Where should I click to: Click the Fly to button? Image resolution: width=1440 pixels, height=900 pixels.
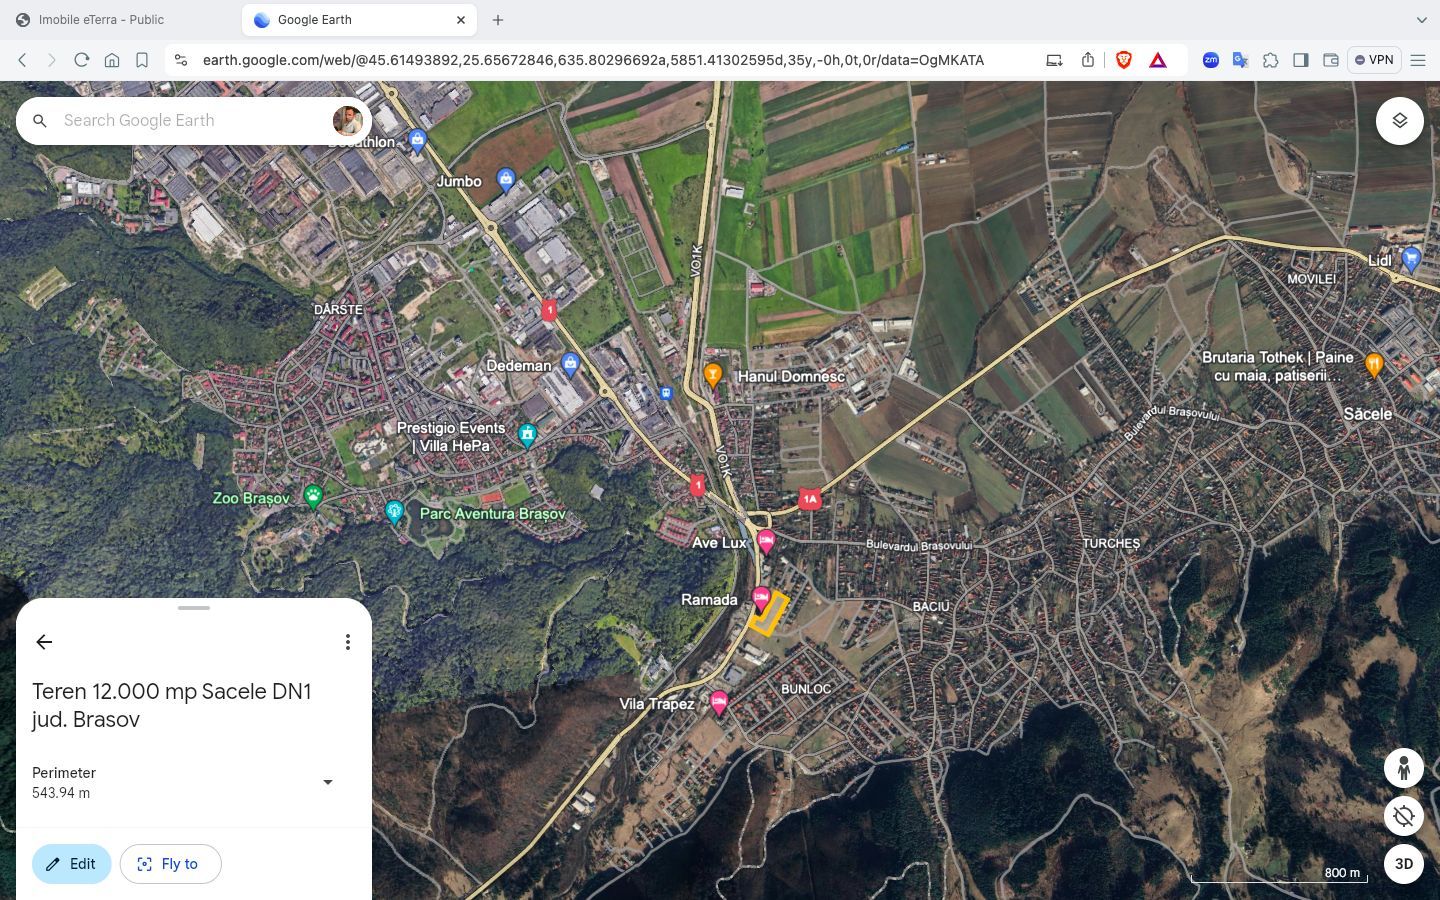pos(170,864)
